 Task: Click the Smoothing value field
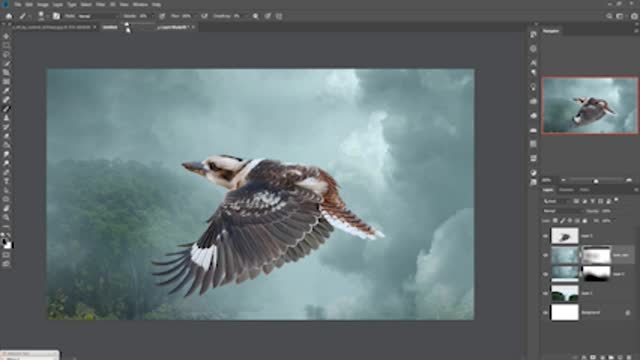[238, 16]
